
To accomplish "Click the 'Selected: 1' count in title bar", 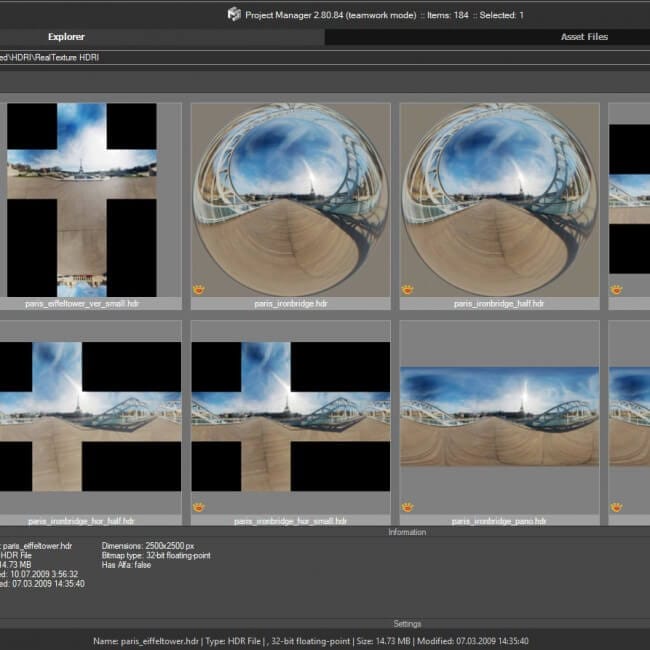I will (502, 15).
